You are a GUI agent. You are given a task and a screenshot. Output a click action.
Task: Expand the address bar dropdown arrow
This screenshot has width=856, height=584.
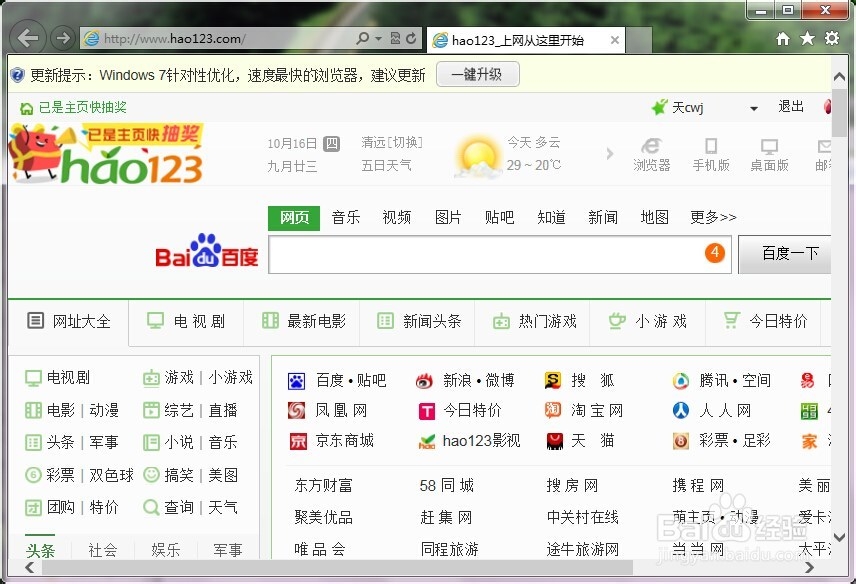click(x=378, y=39)
